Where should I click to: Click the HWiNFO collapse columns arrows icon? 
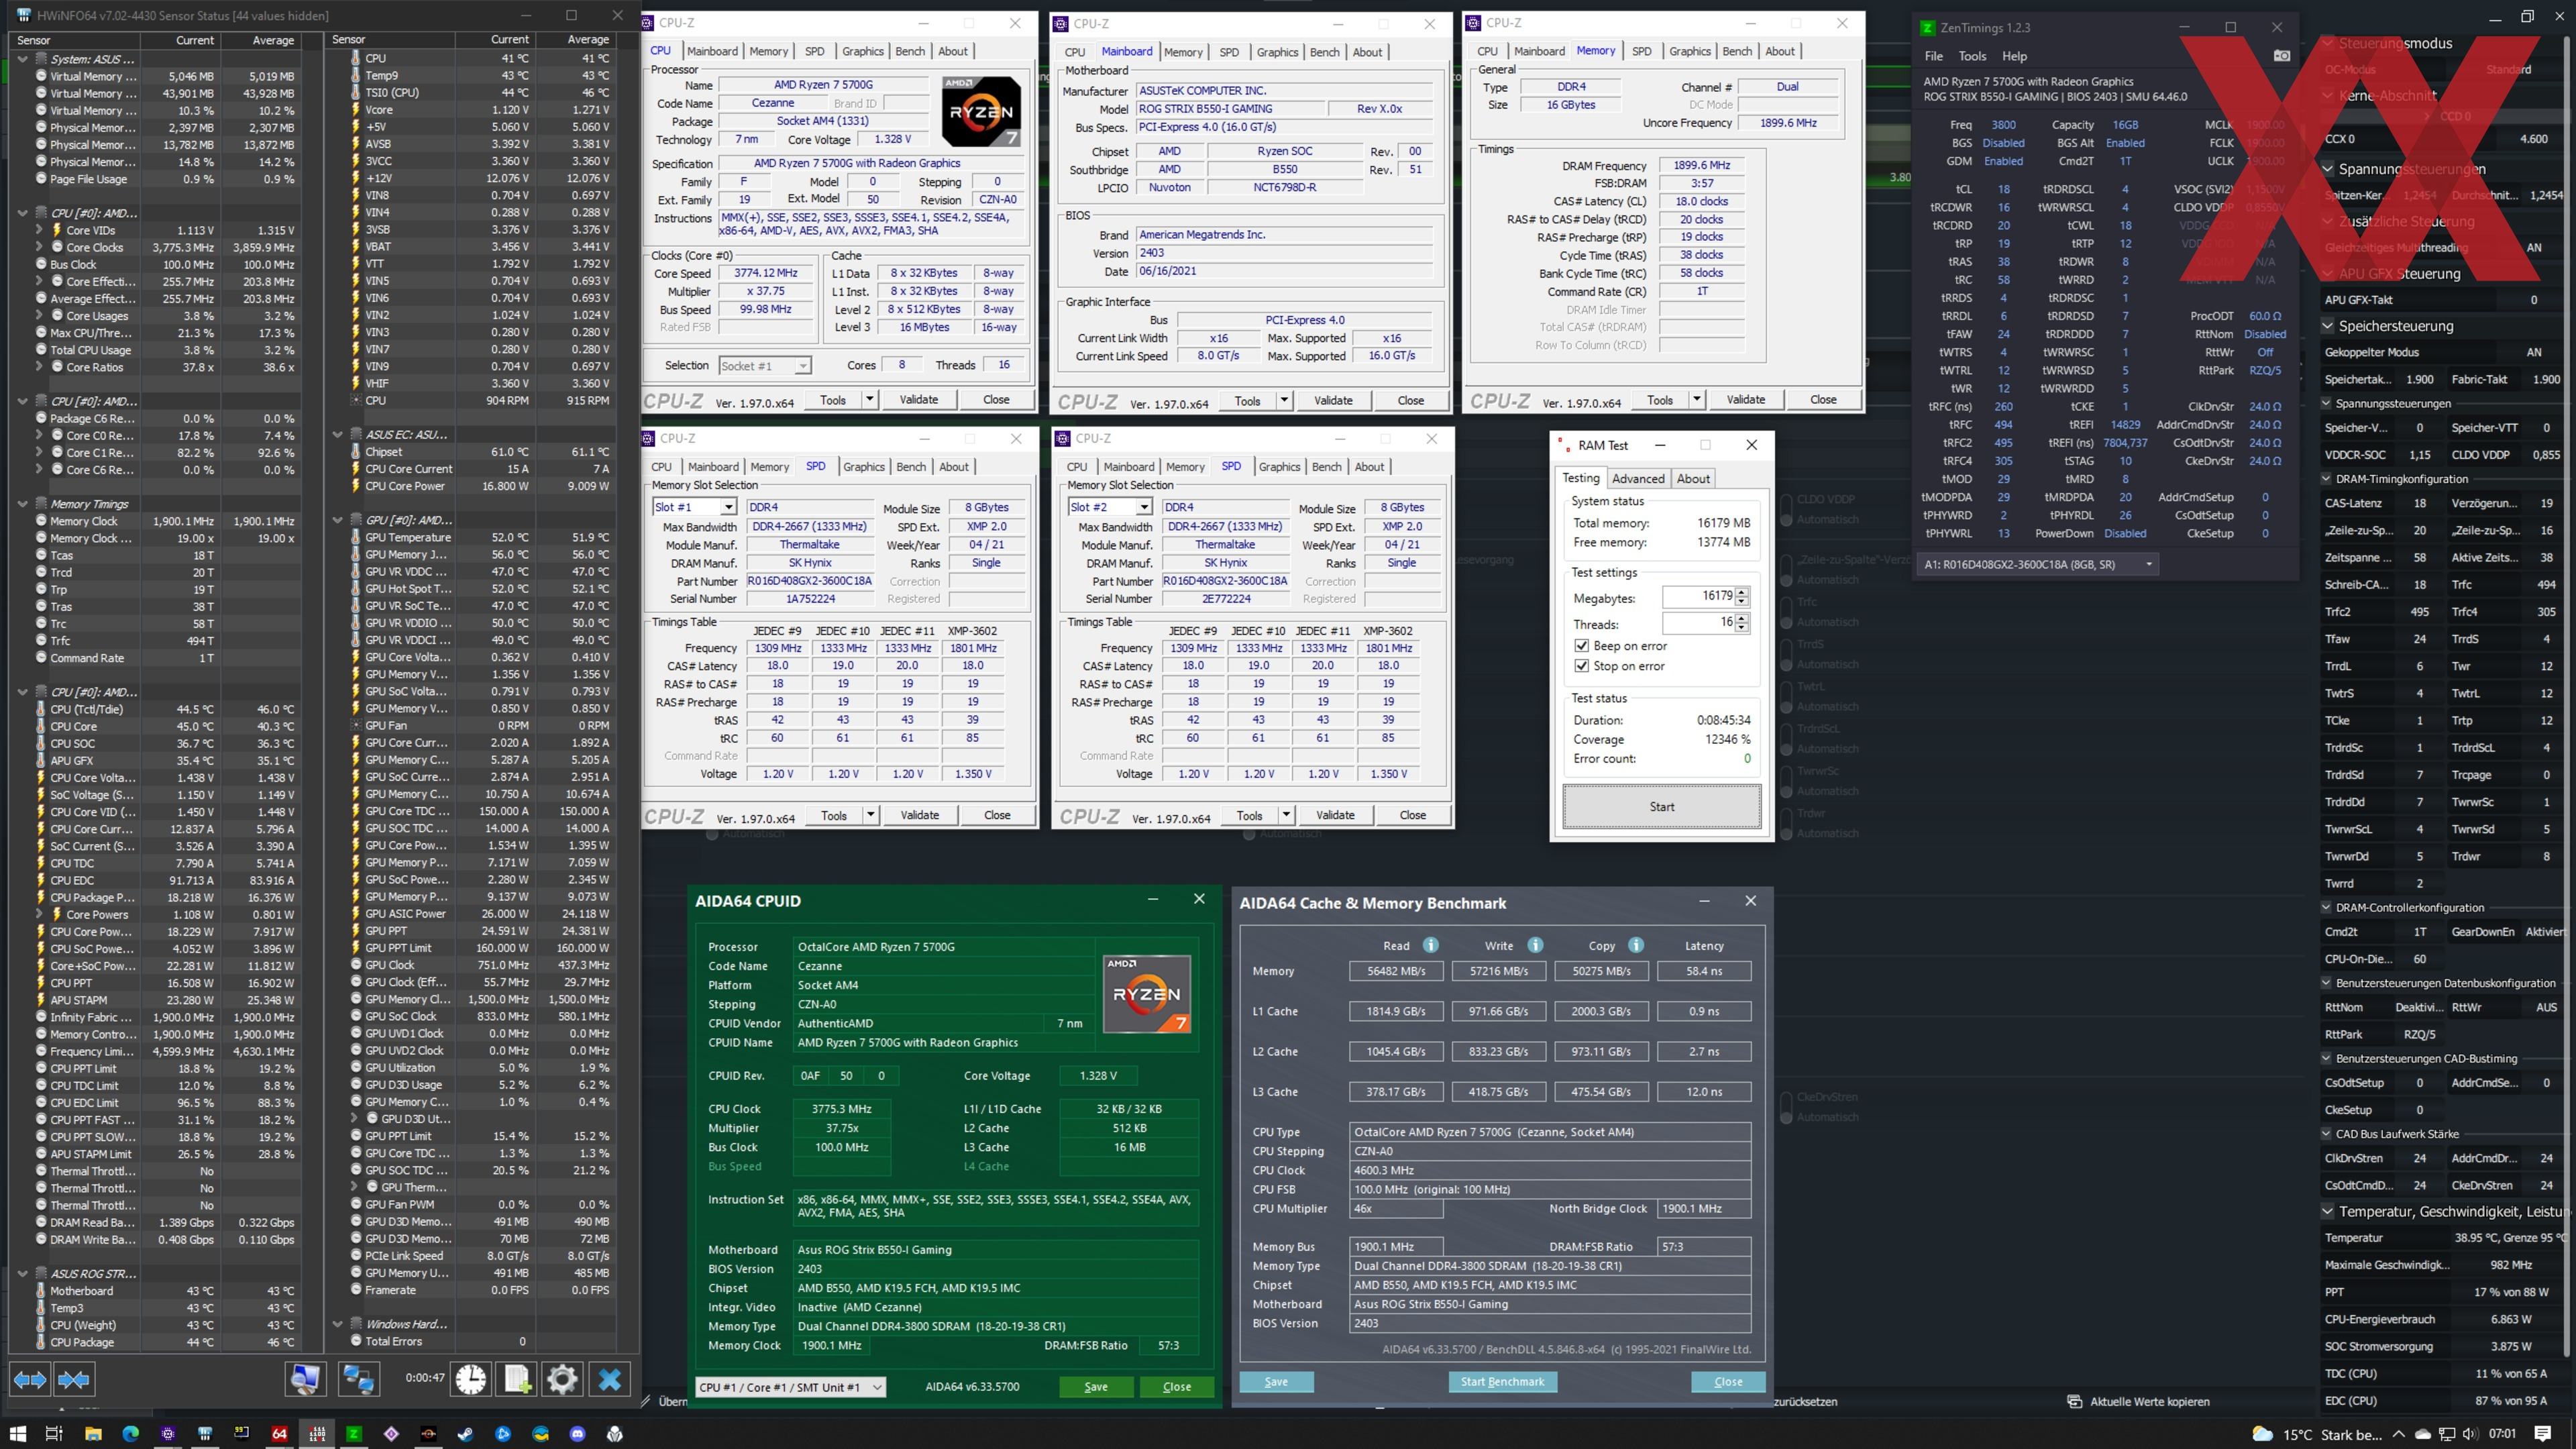click(74, 1380)
